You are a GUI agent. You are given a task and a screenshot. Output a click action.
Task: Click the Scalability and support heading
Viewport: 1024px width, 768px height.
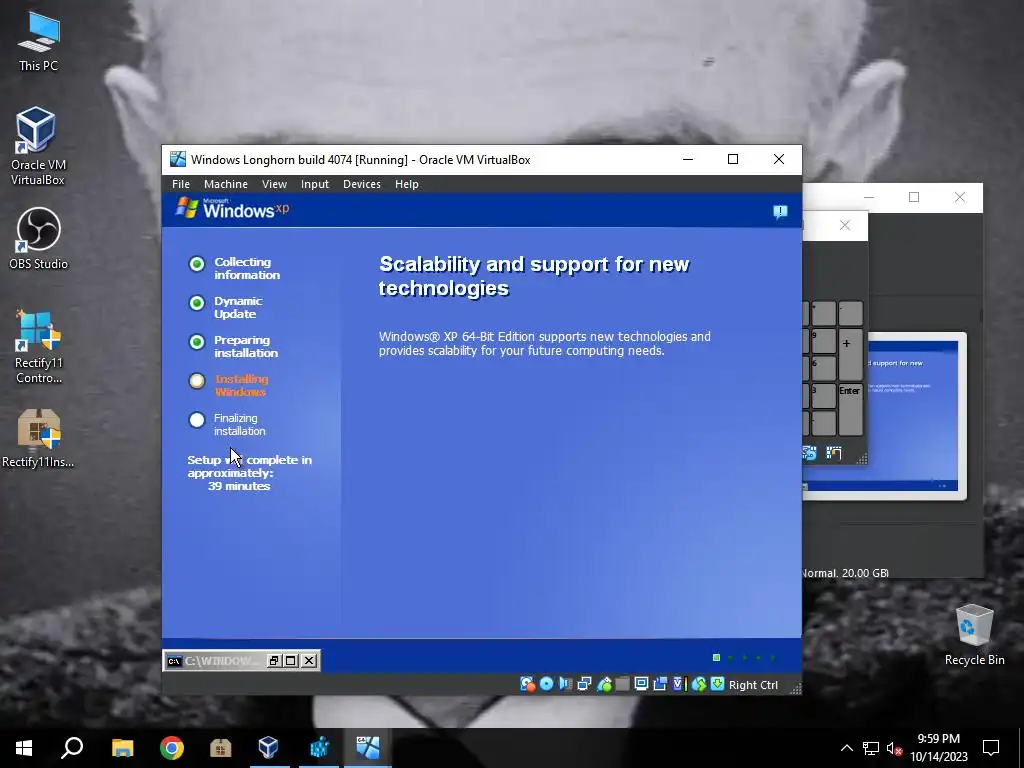pyautogui.click(x=534, y=276)
